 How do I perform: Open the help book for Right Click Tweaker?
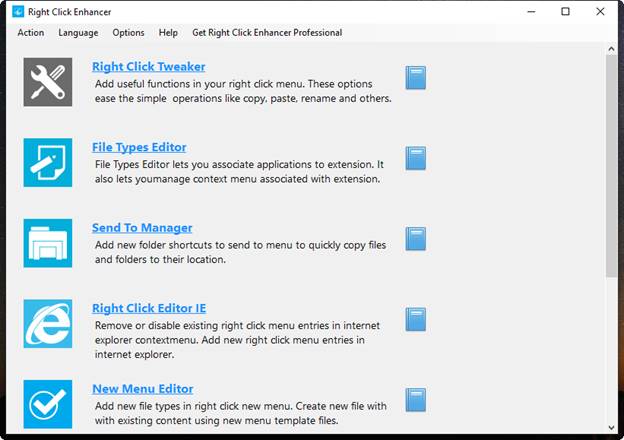(415, 78)
